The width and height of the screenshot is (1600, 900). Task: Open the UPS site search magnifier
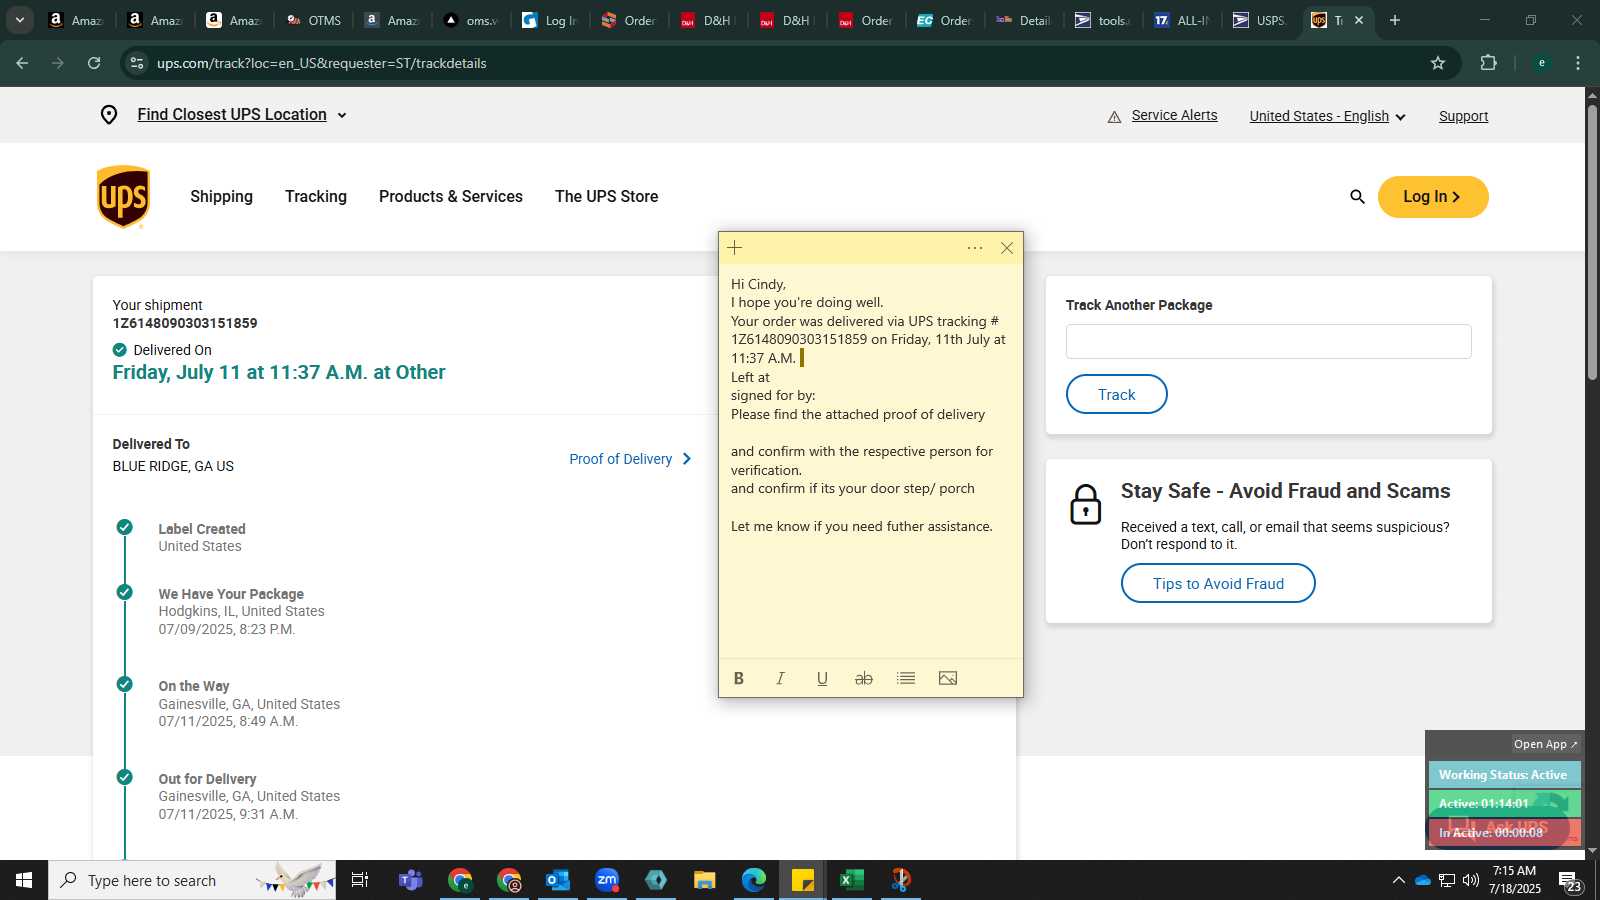click(1357, 197)
